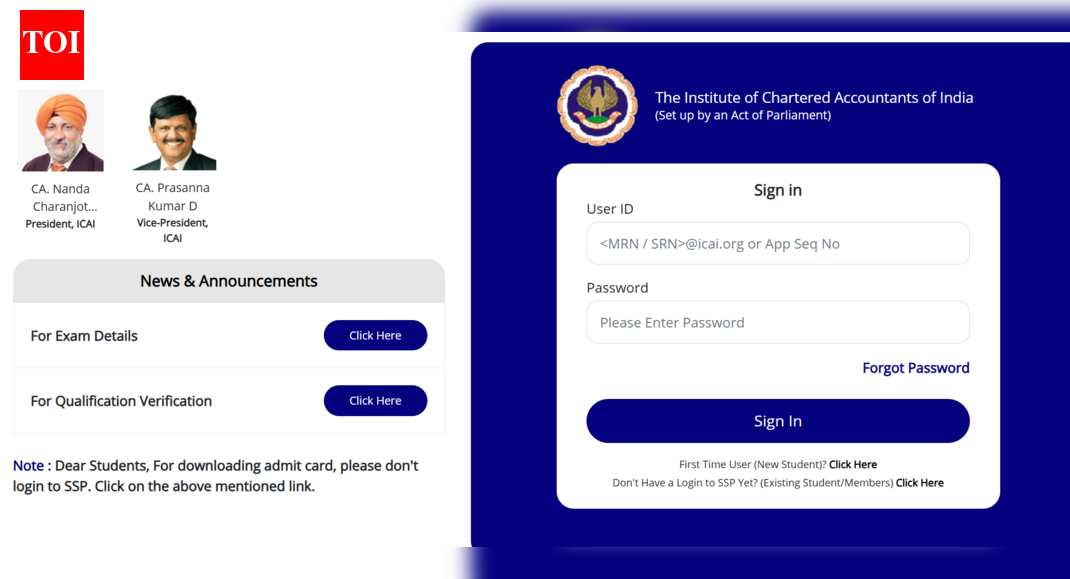
Task: Click 'Click Here' for Existing Student/Members login
Action: pyautogui.click(x=919, y=482)
